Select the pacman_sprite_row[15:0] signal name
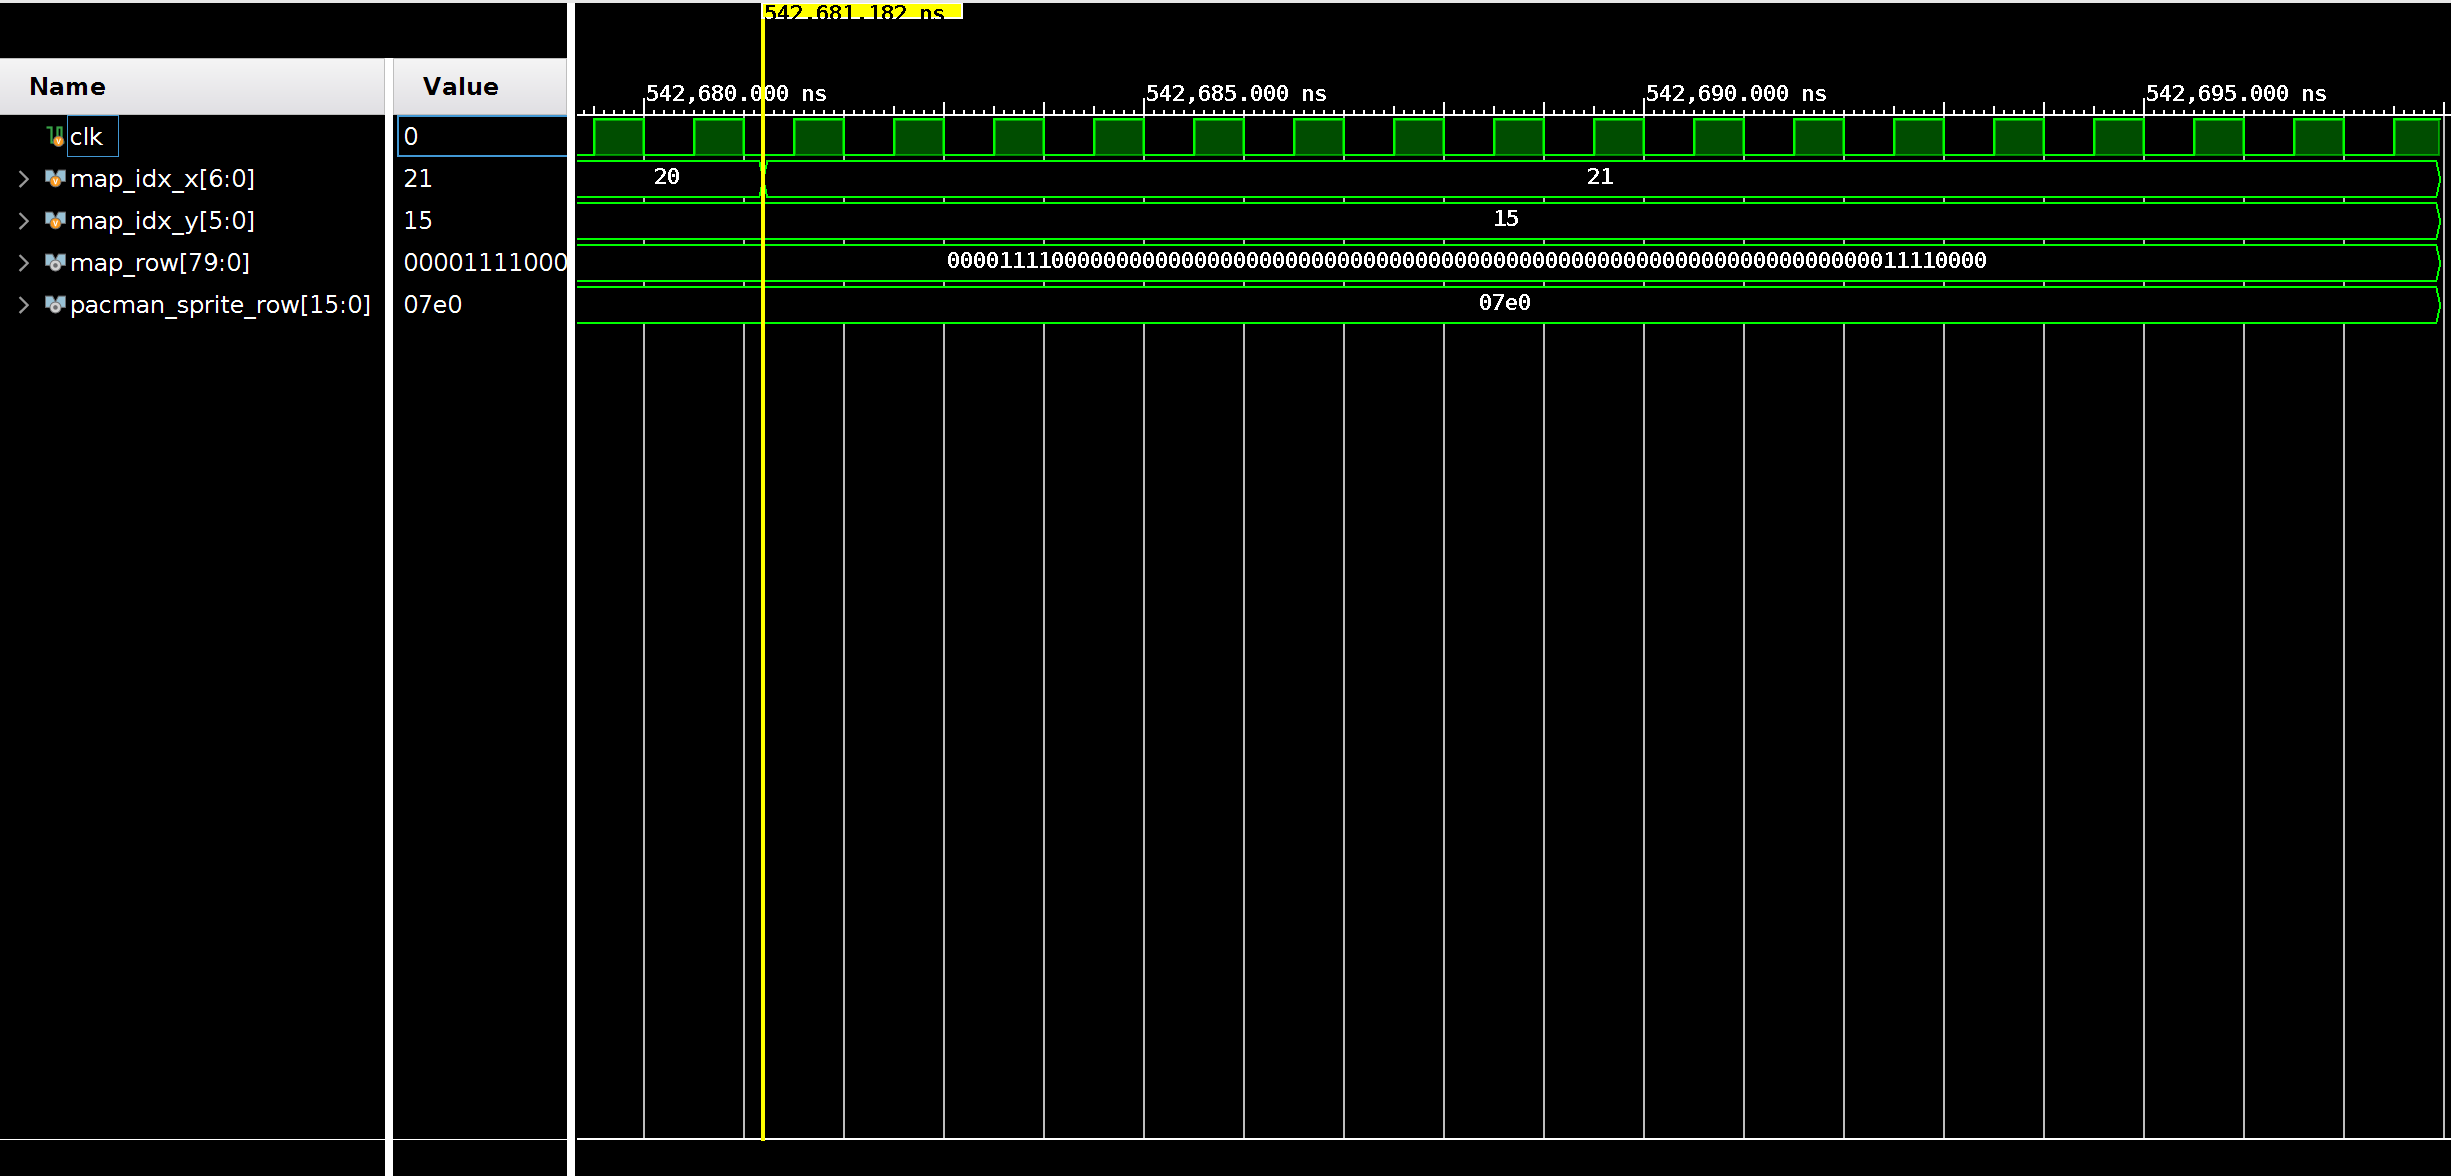Viewport: 2451px width, 1176px height. click(220, 305)
